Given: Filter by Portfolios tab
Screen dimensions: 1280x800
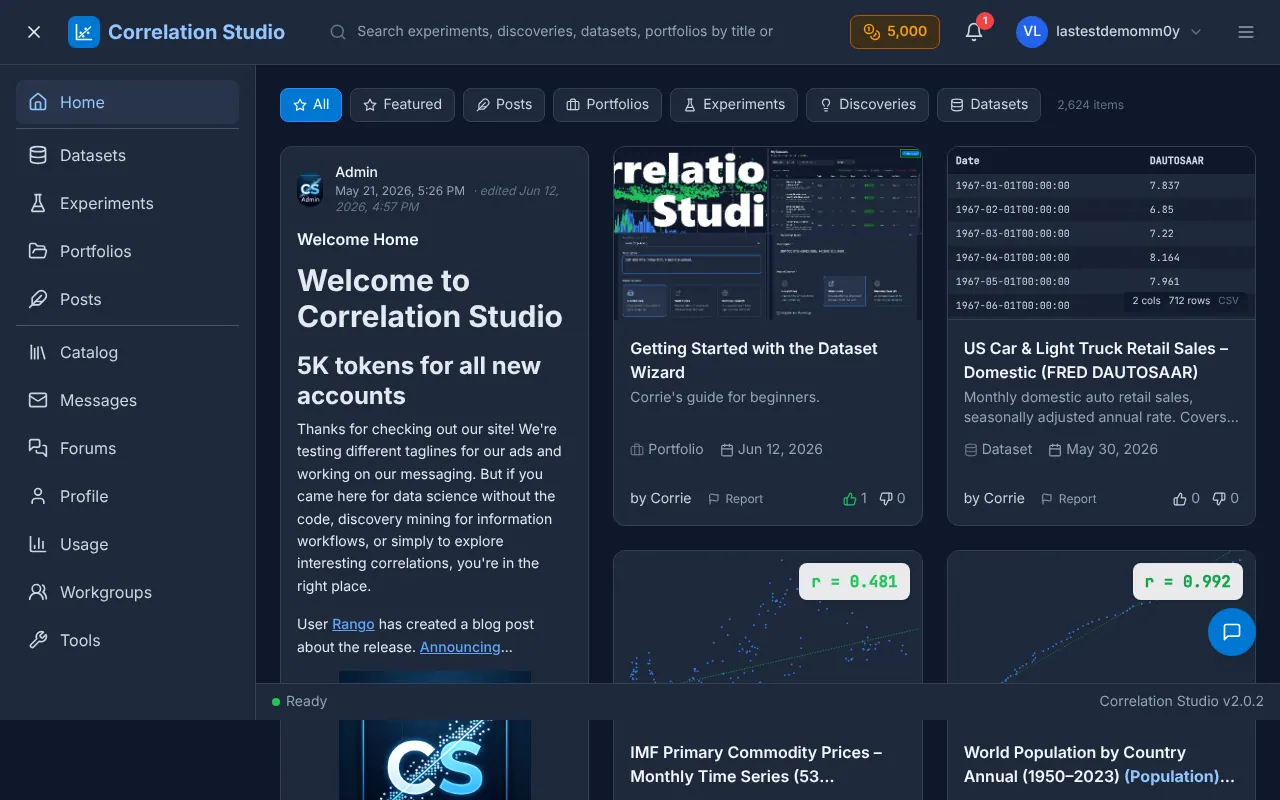Looking at the screenshot, I should click(x=607, y=105).
